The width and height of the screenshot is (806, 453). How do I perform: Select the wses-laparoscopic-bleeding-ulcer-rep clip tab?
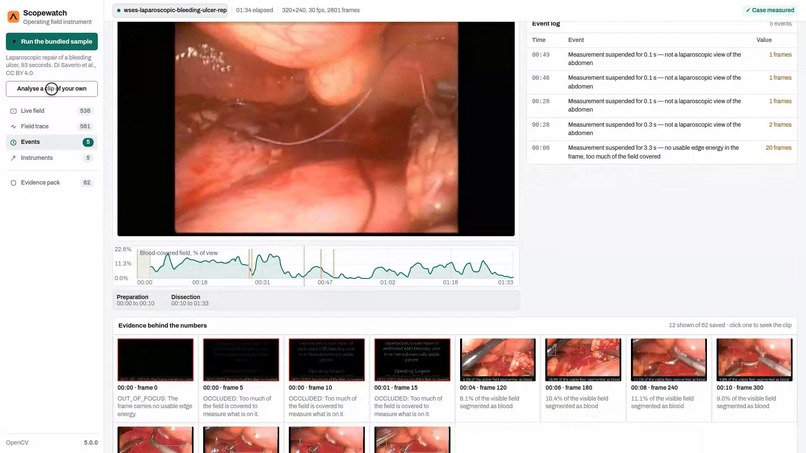tap(171, 10)
